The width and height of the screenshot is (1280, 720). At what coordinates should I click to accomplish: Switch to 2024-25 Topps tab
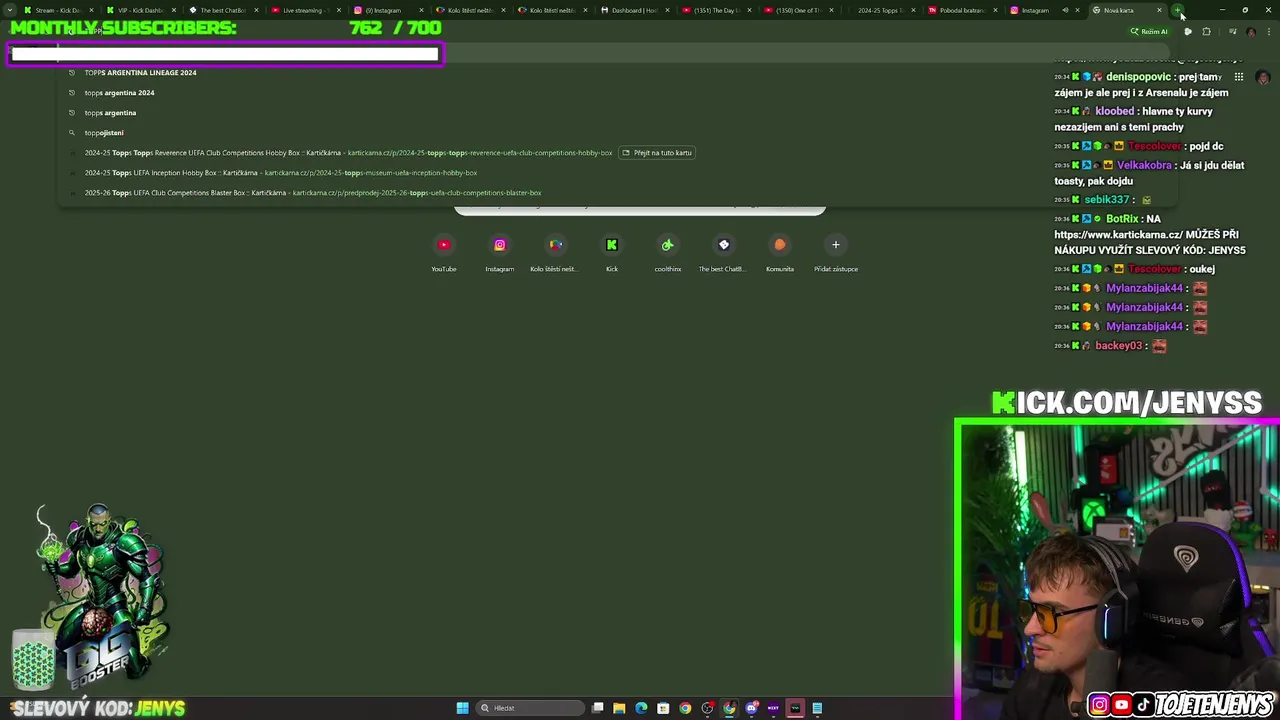coord(878,10)
